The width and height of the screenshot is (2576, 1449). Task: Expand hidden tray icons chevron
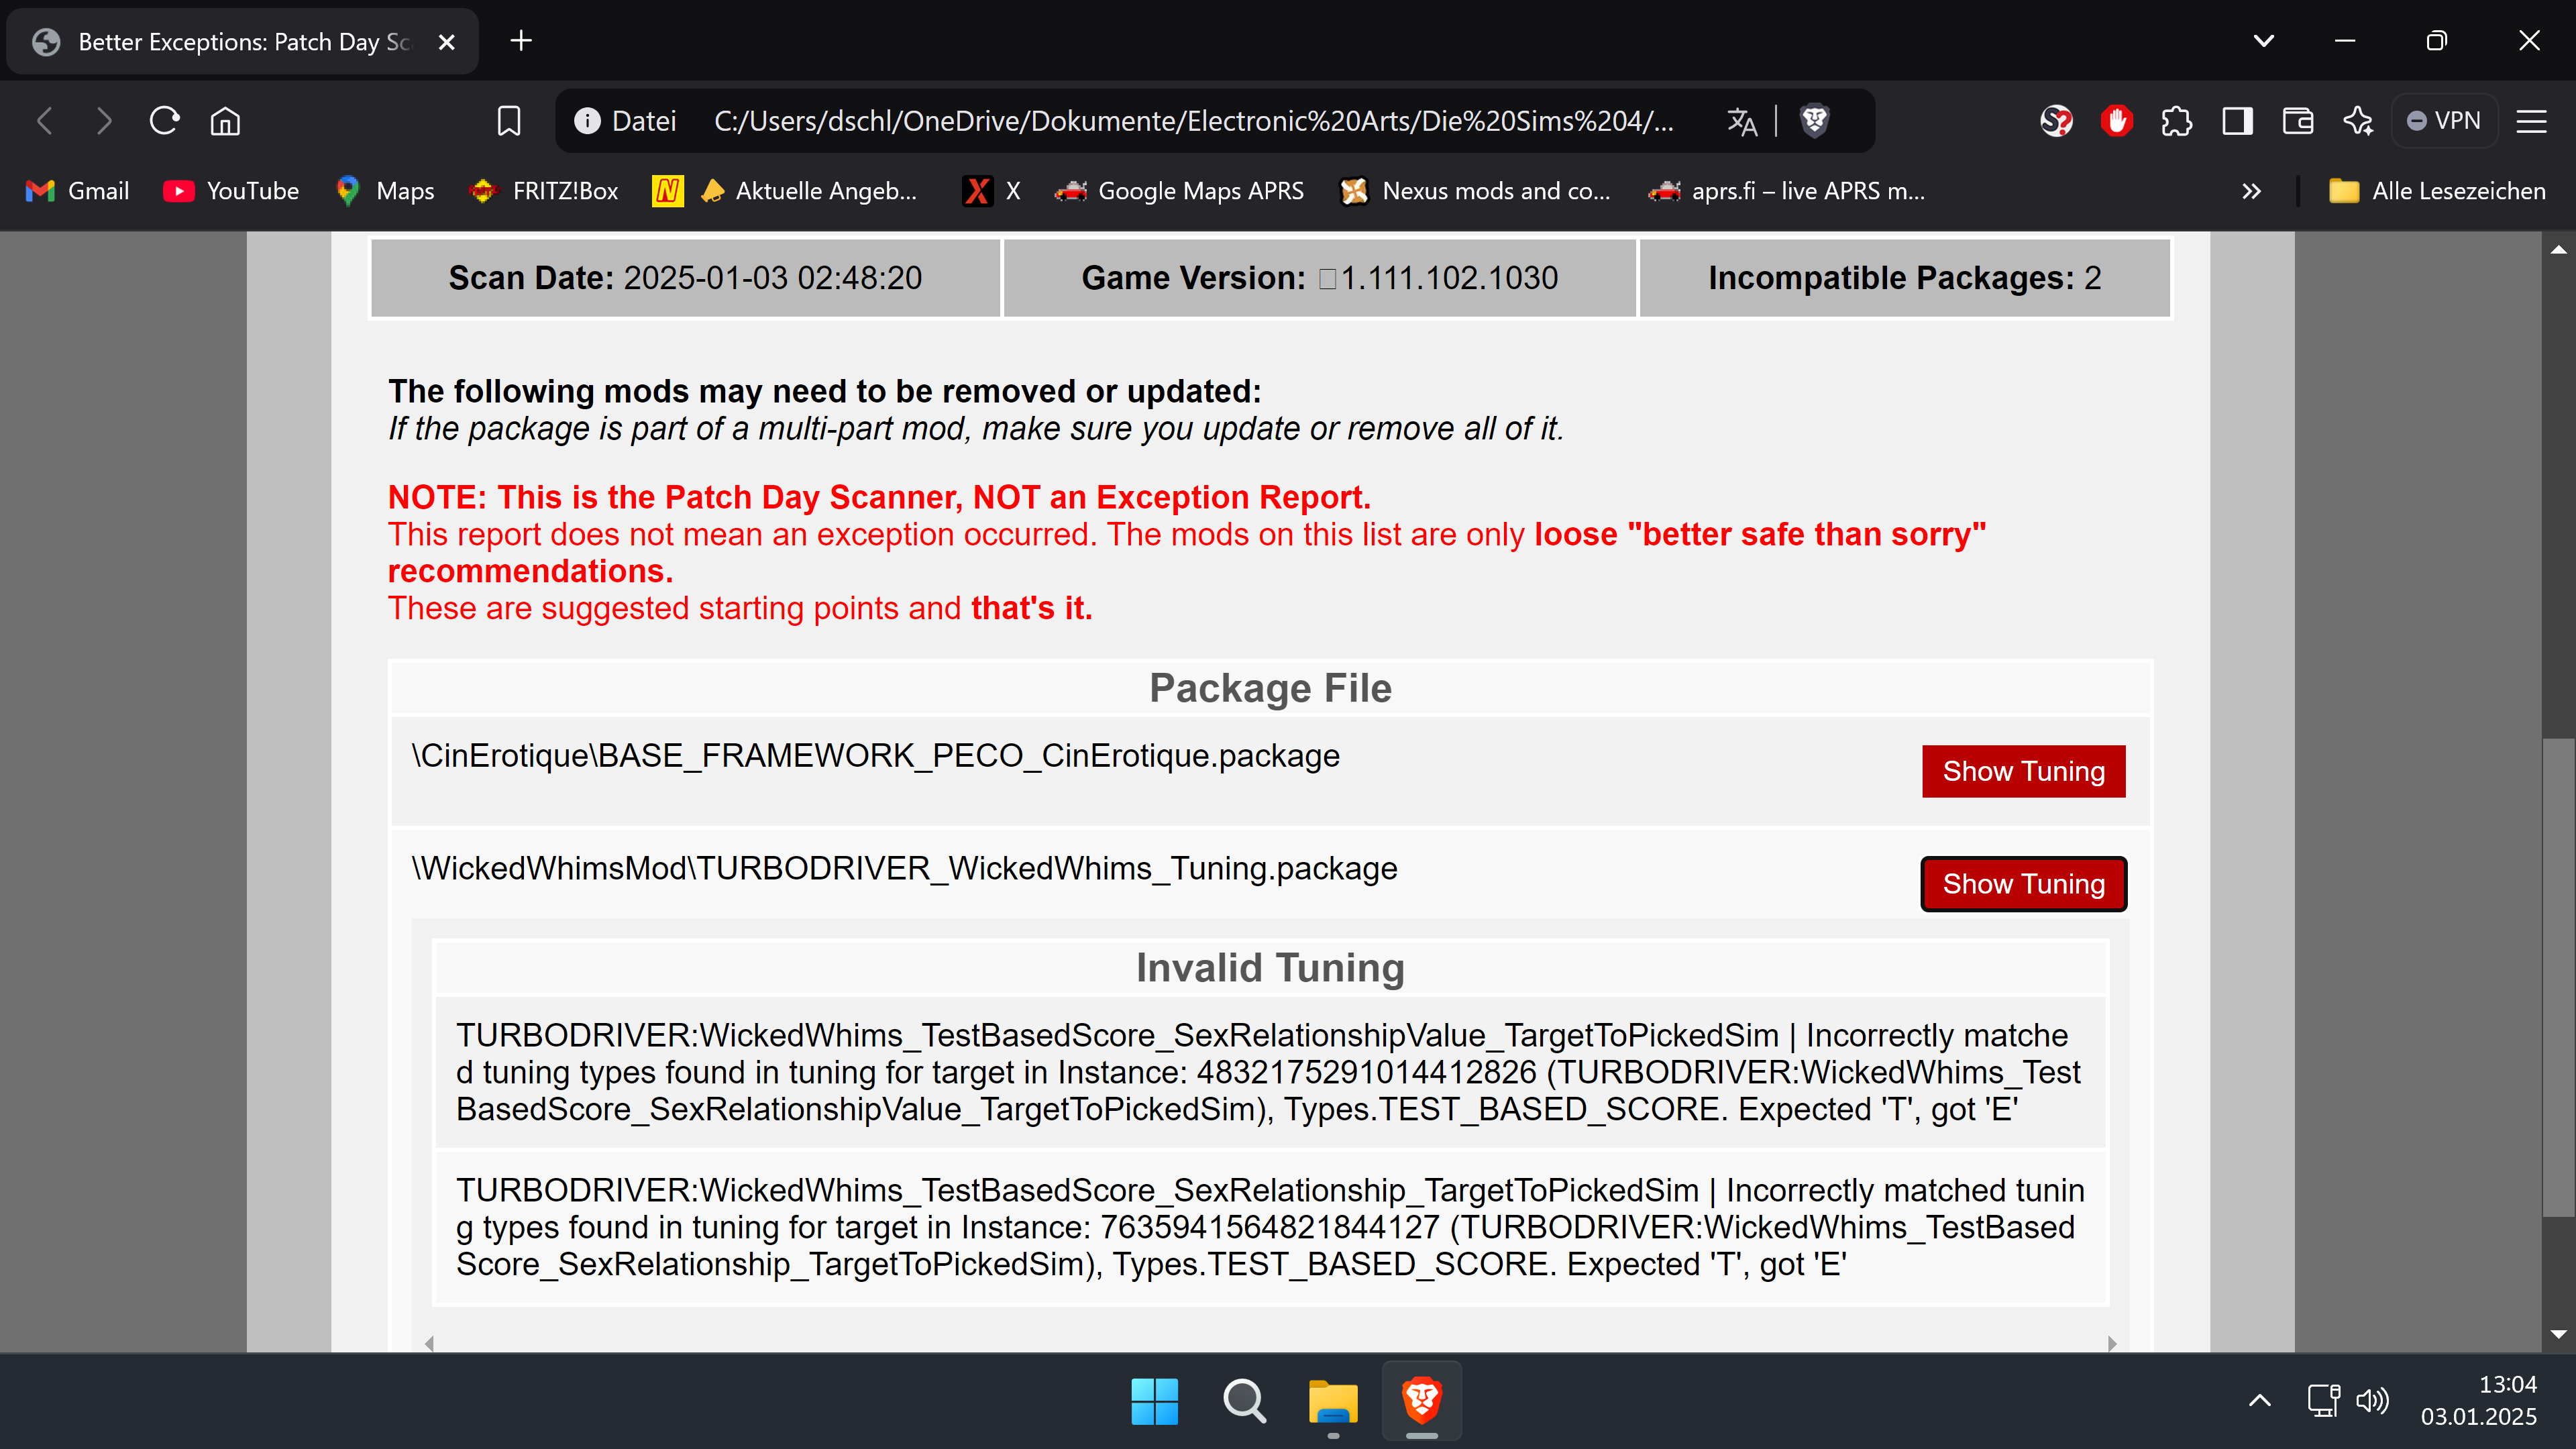click(x=2260, y=1401)
